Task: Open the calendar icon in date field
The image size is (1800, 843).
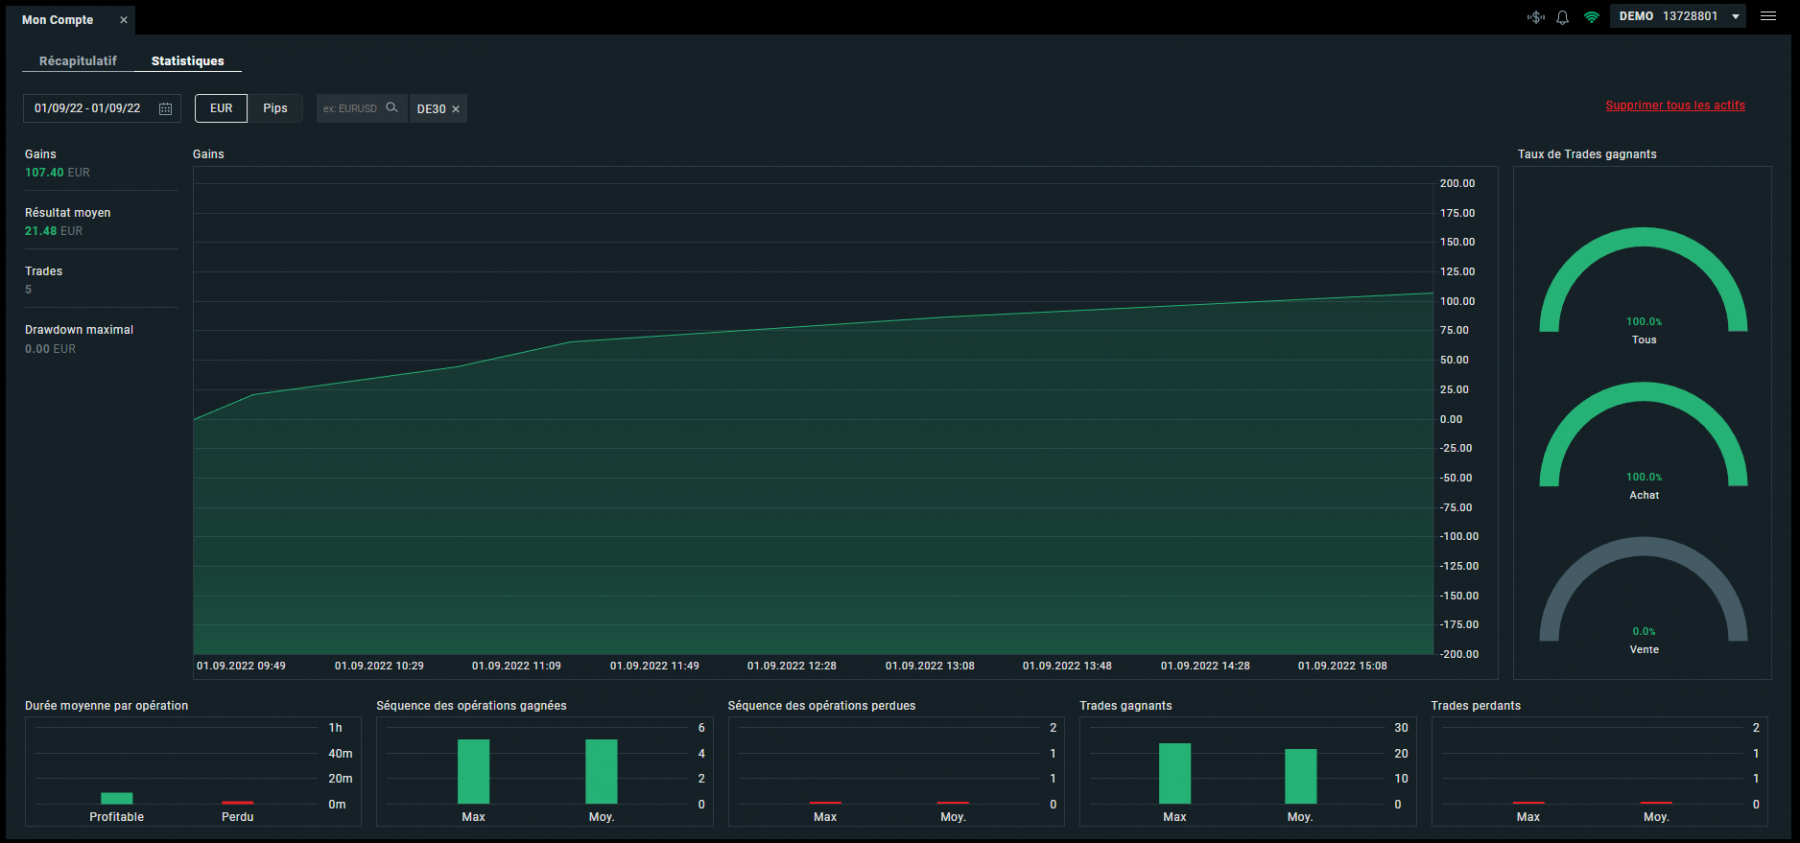Action: point(166,109)
